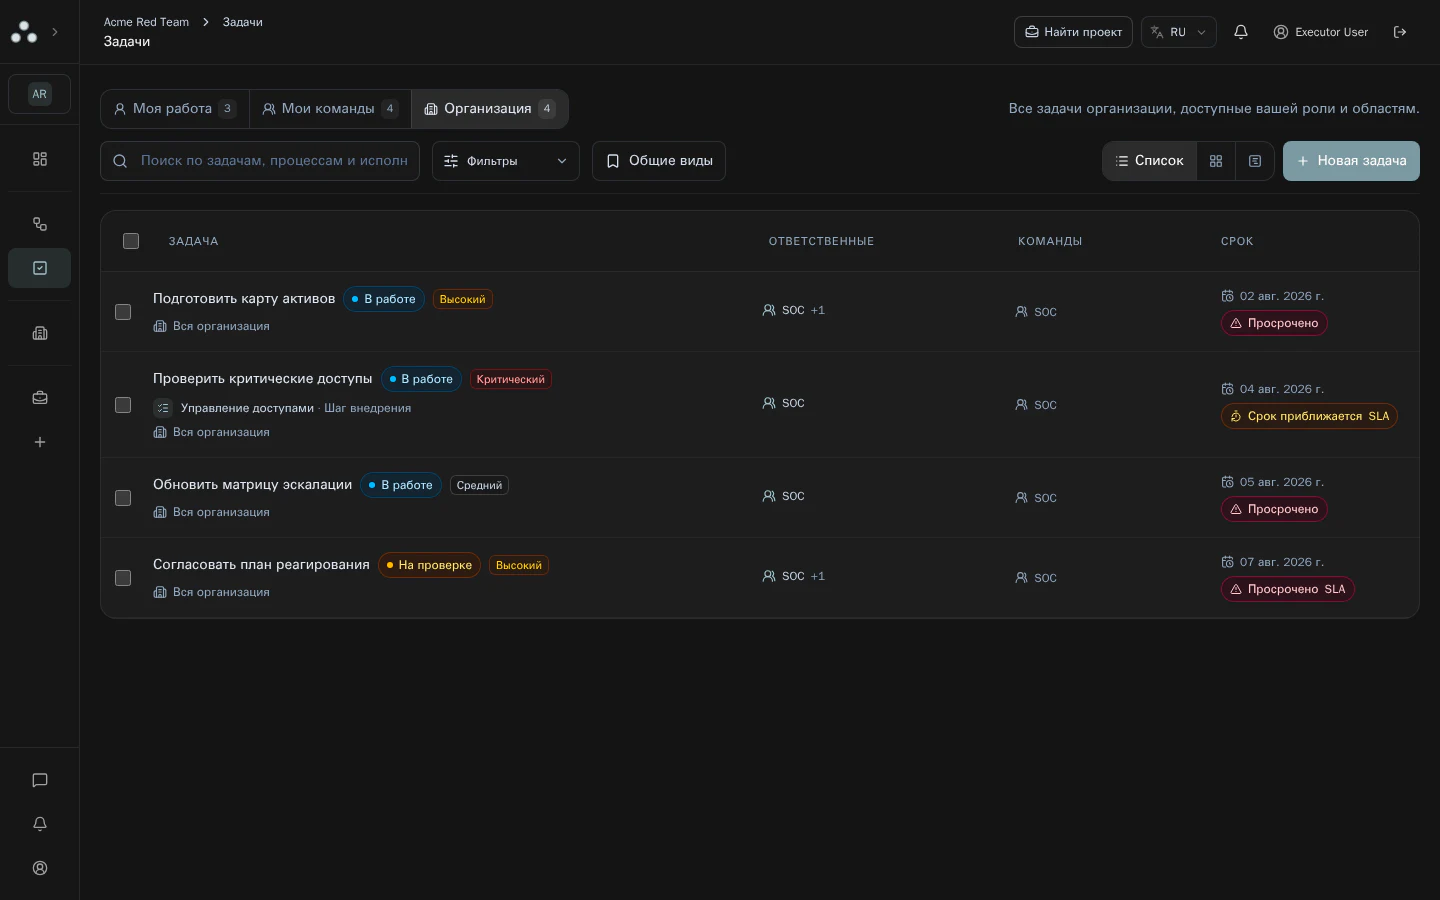Viewport: 1440px width, 900px height.
Task: Open notifications bell in top bar
Action: pos(1241,32)
